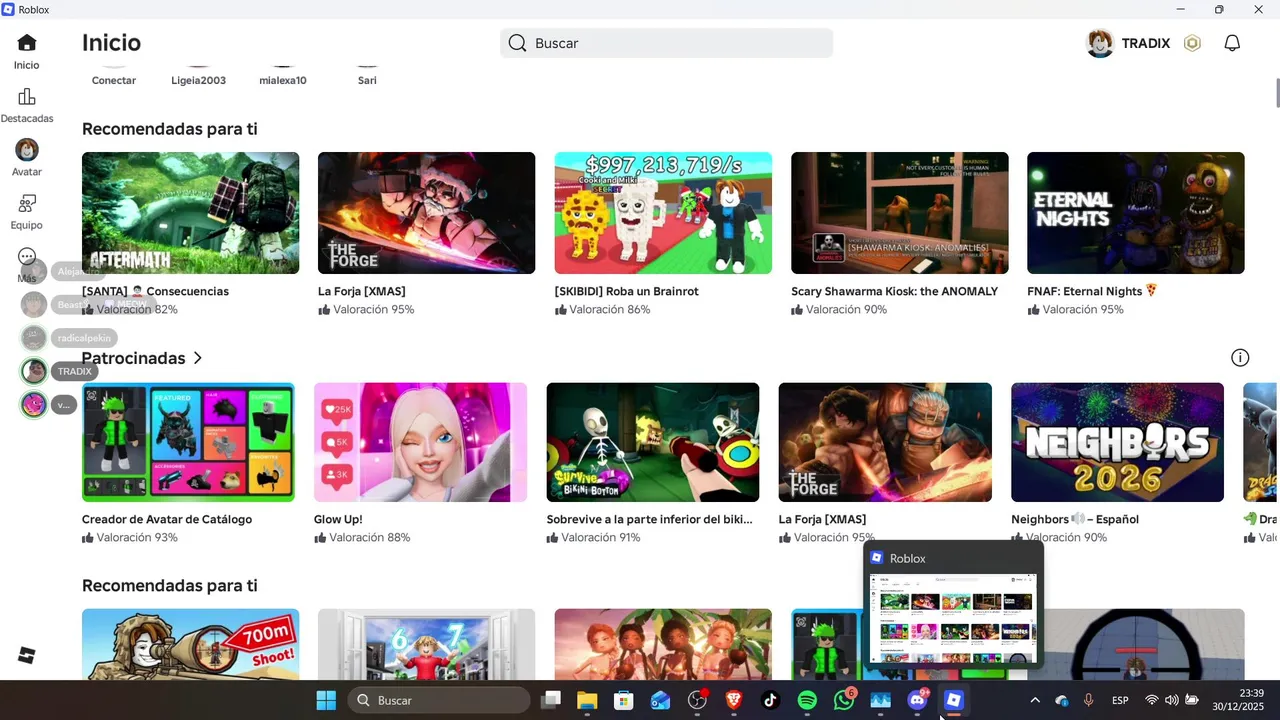Click the Roblox Studio-style logo at sidebar bottom
1280x720 pixels.
(27, 655)
